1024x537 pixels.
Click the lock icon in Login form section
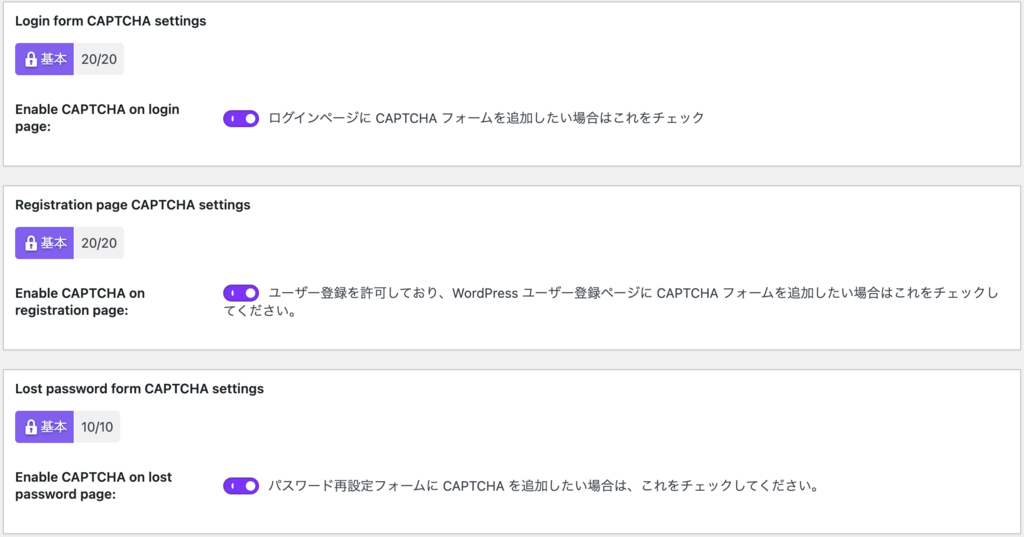[31, 59]
